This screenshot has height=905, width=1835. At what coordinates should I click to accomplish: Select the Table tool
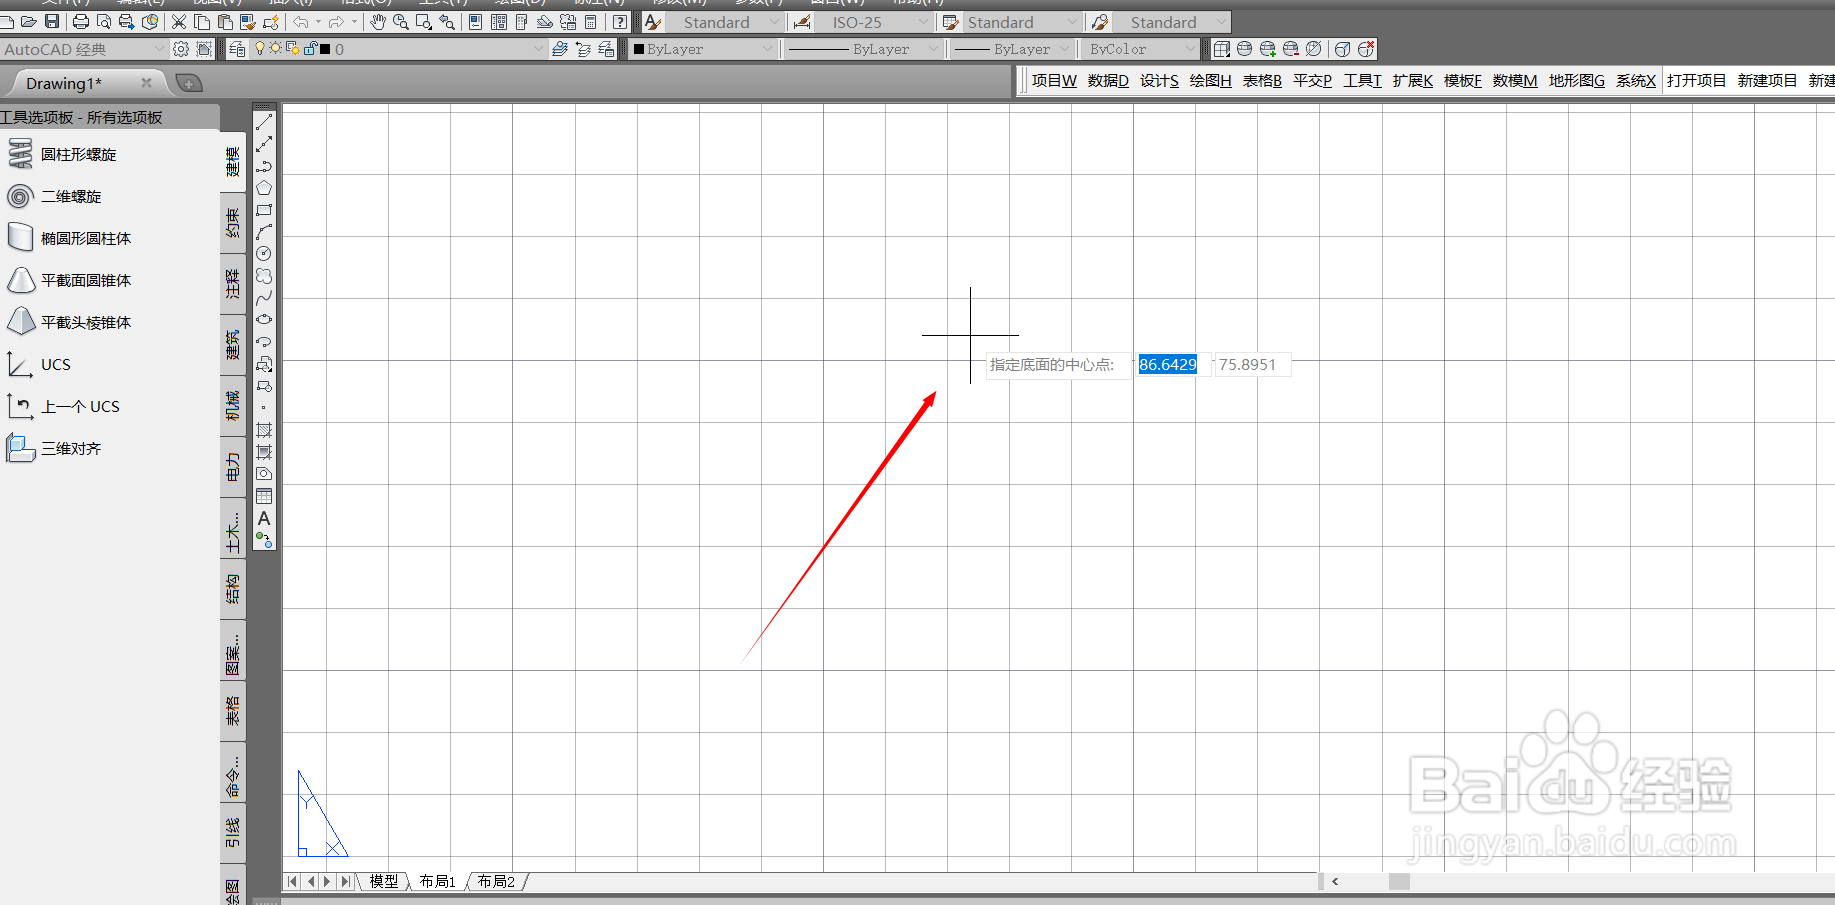click(x=264, y=496)
